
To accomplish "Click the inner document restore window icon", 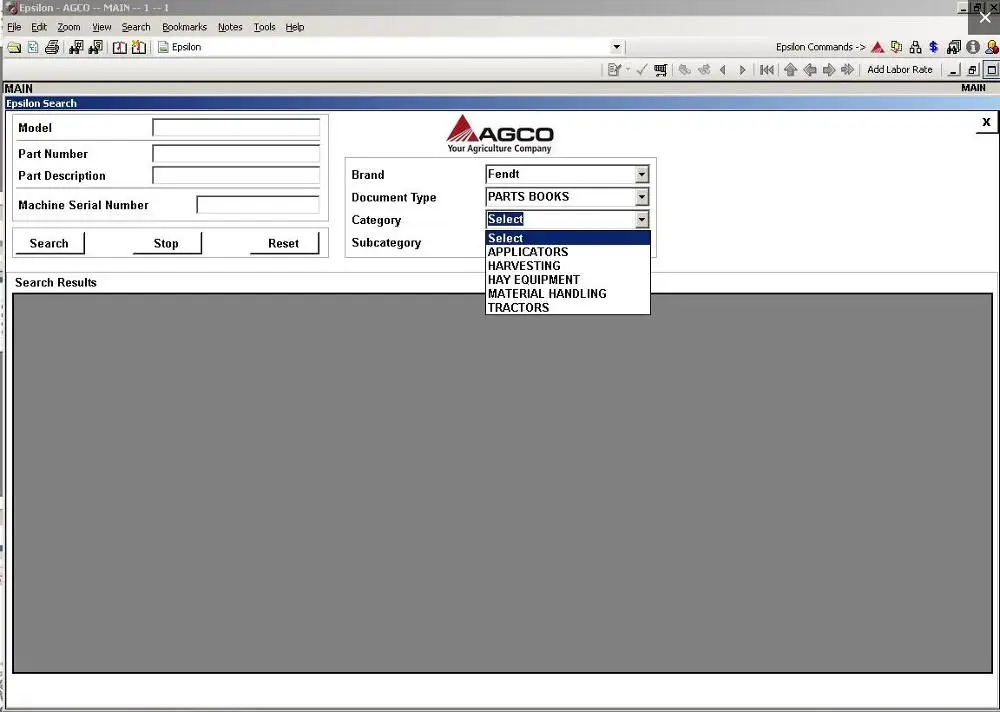I will 972,70.
